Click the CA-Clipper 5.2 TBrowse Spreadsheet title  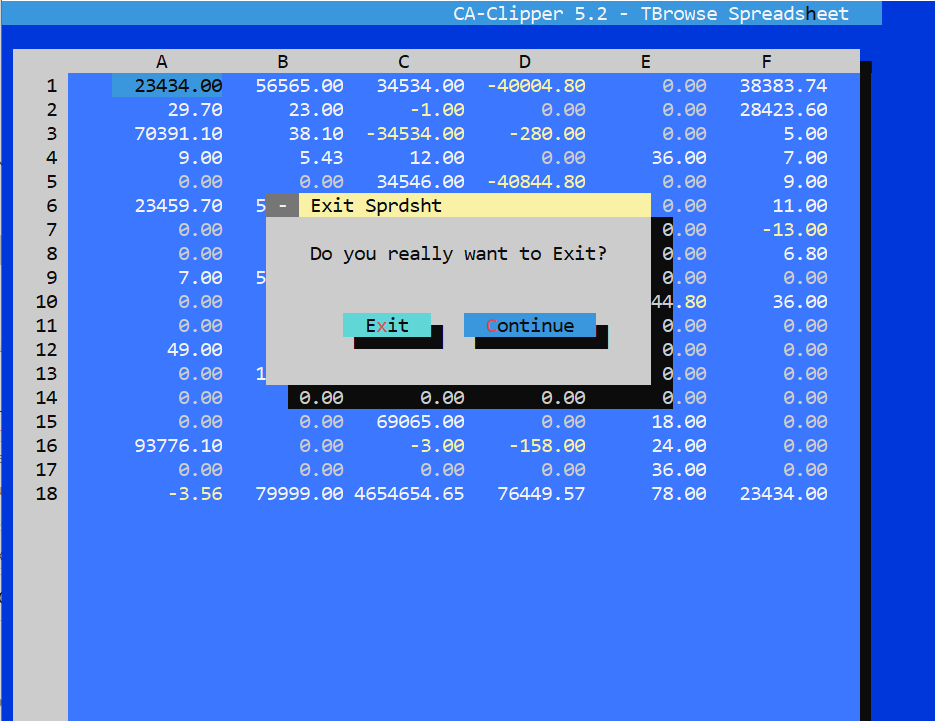click(x=651, y=14)
